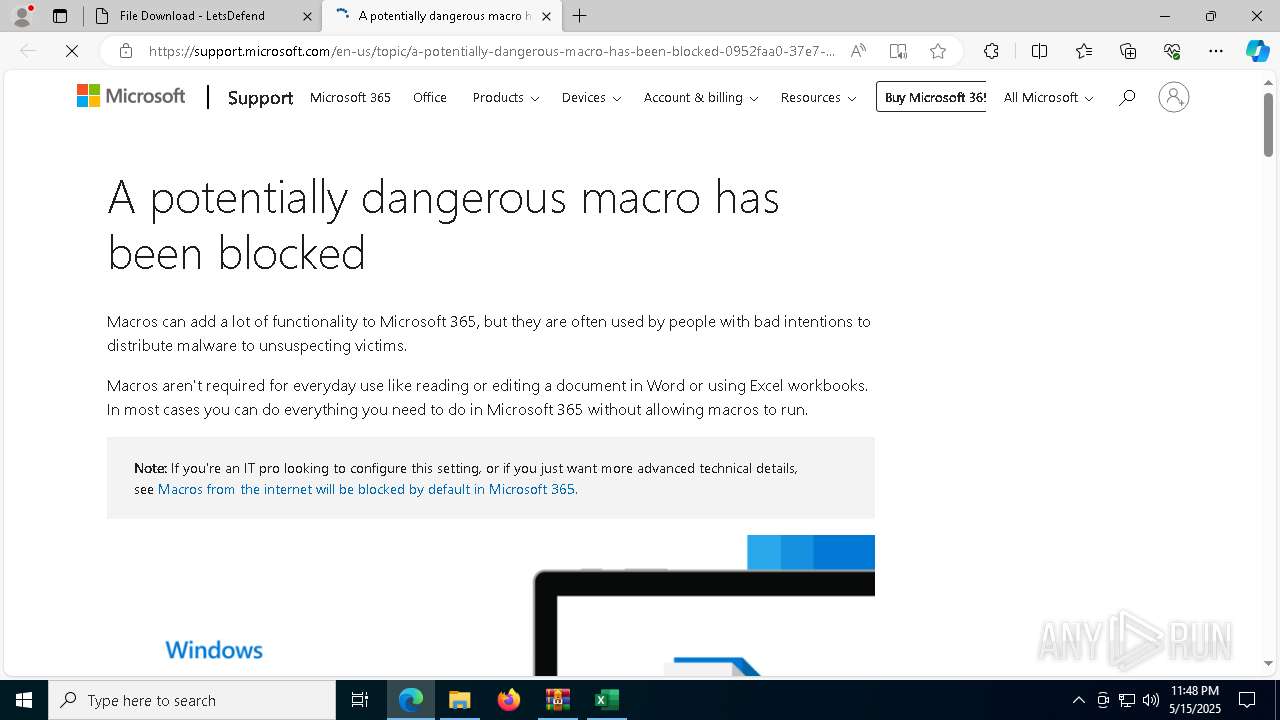
Task: Expand the Devices dropdown
Action: coord(591,97)
